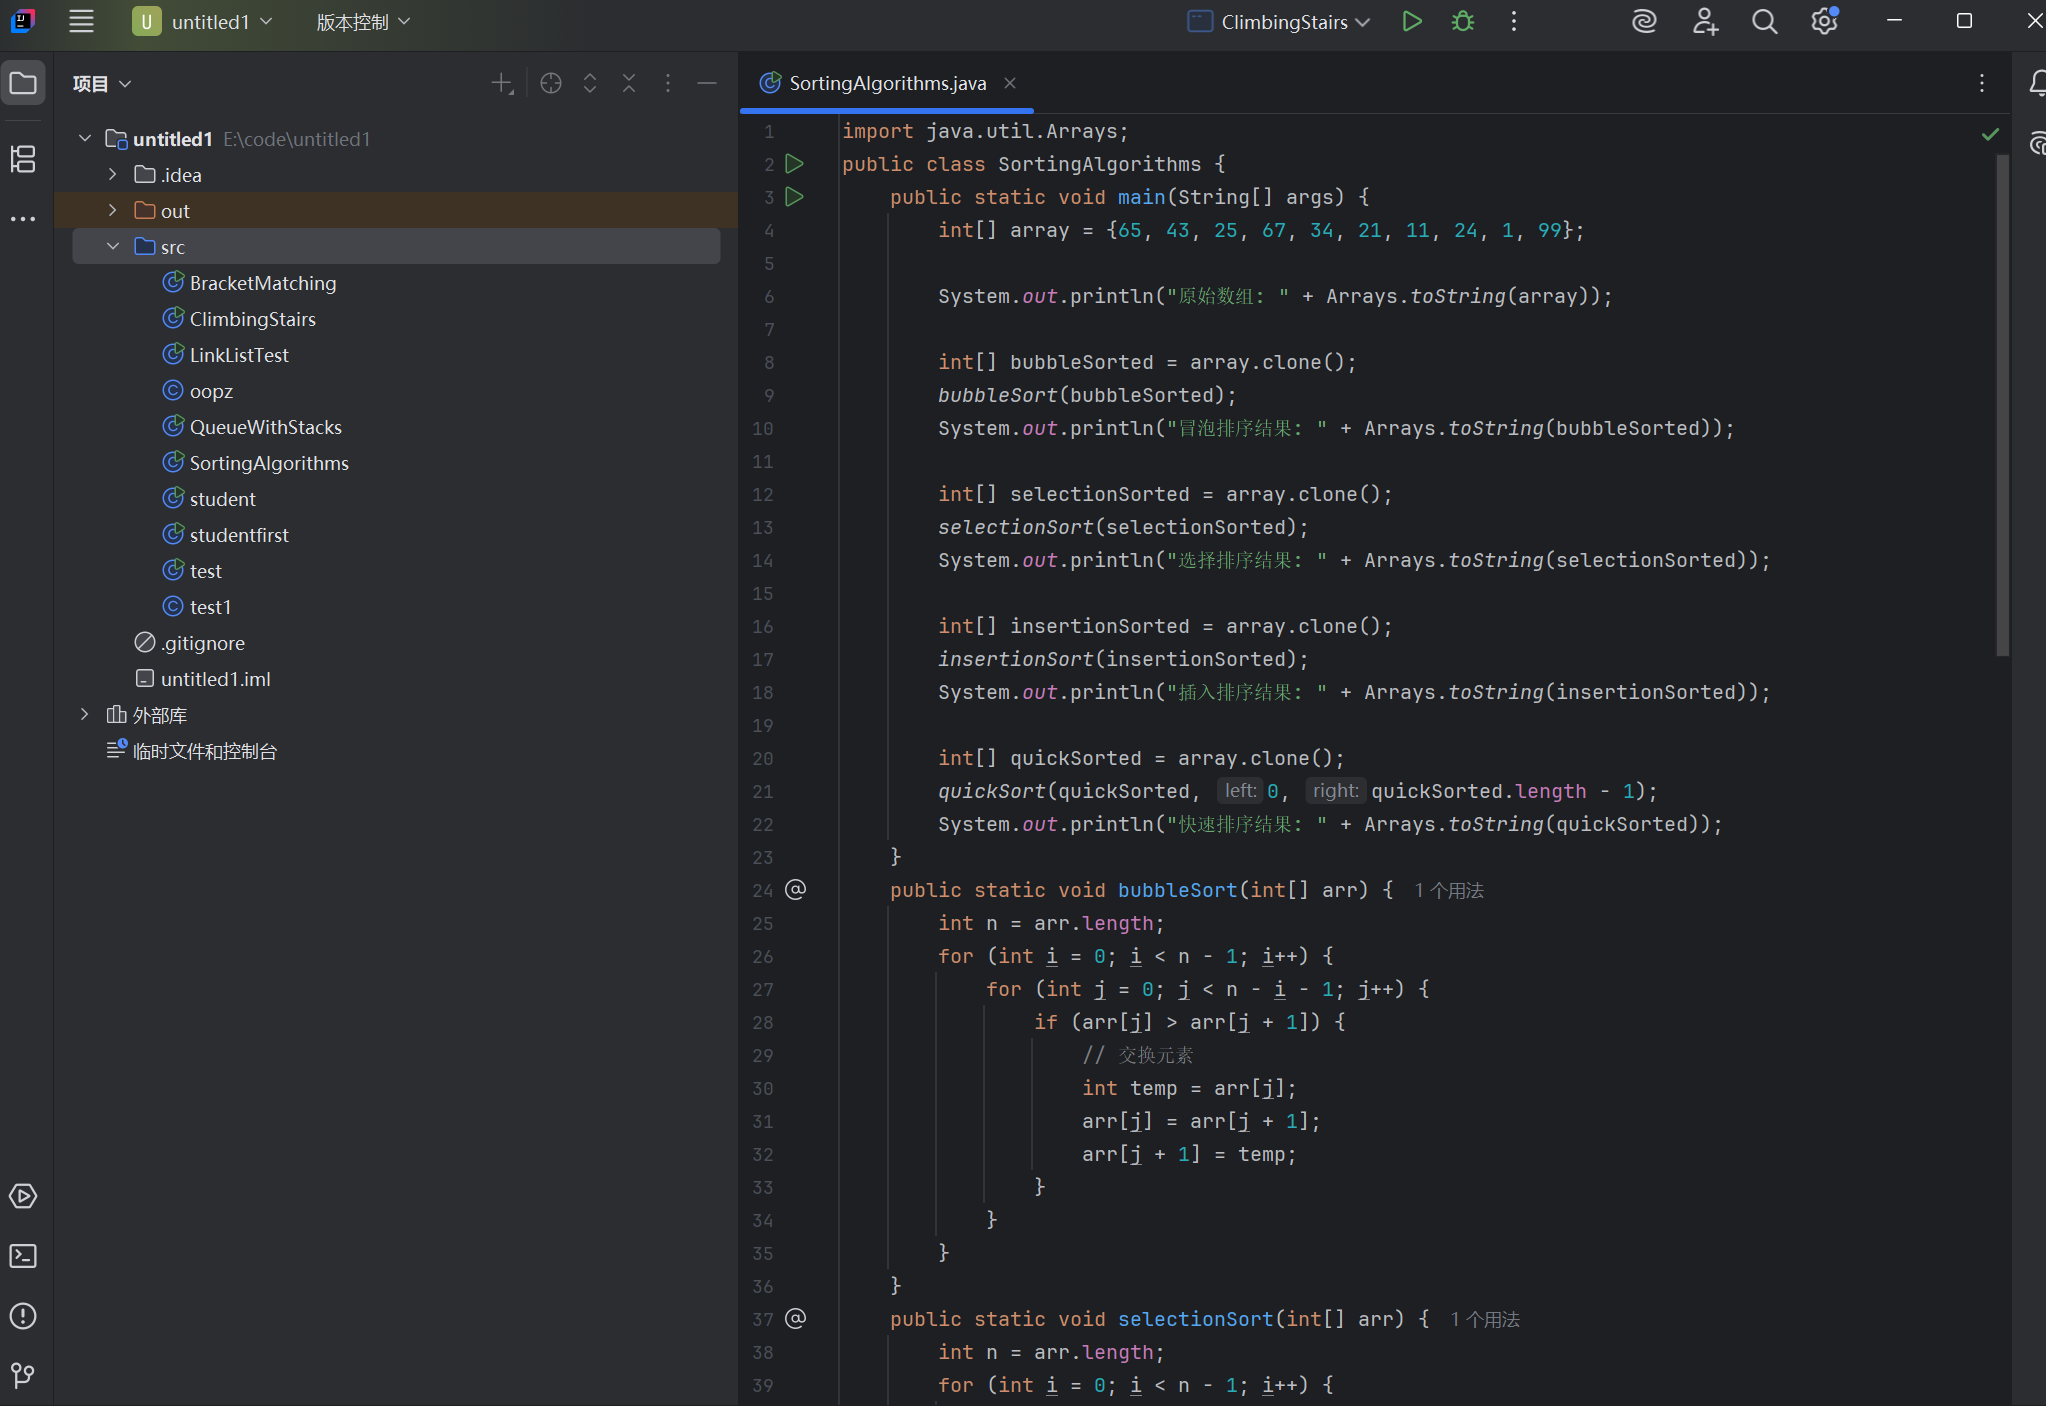Click the gutter @ icon at line 24
The image size is (2046, 1406).
(795, 889)
